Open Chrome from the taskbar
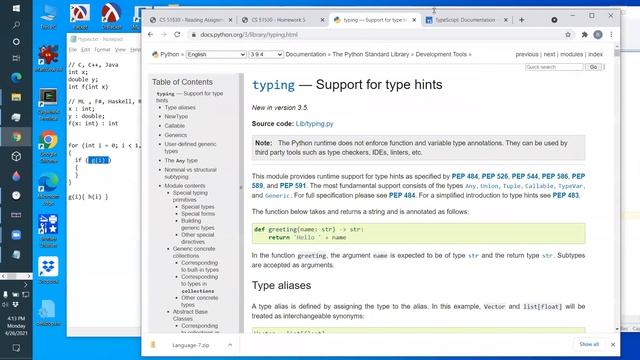The image size is (640, 360). coord(16,137)
